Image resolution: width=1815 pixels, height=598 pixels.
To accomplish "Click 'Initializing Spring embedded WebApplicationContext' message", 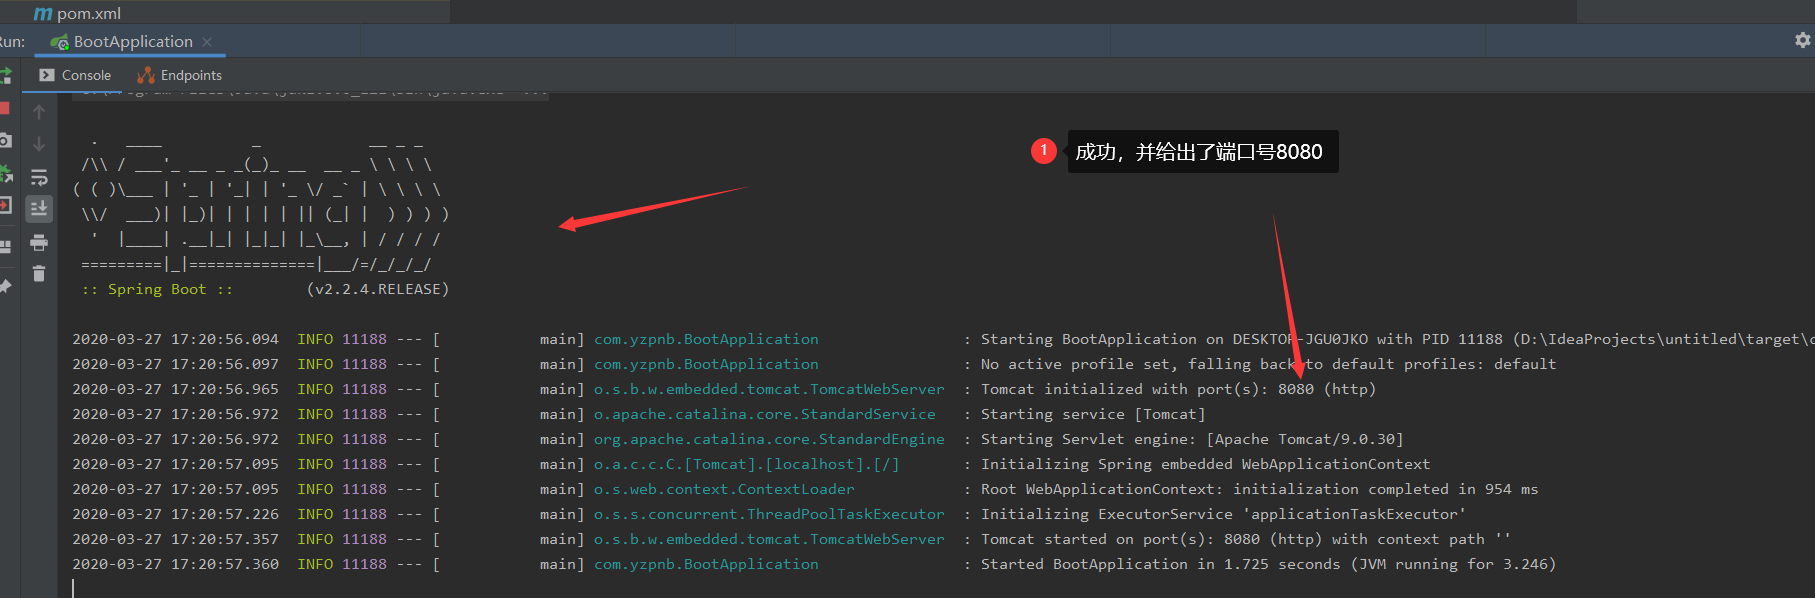I will (1205, 464).
